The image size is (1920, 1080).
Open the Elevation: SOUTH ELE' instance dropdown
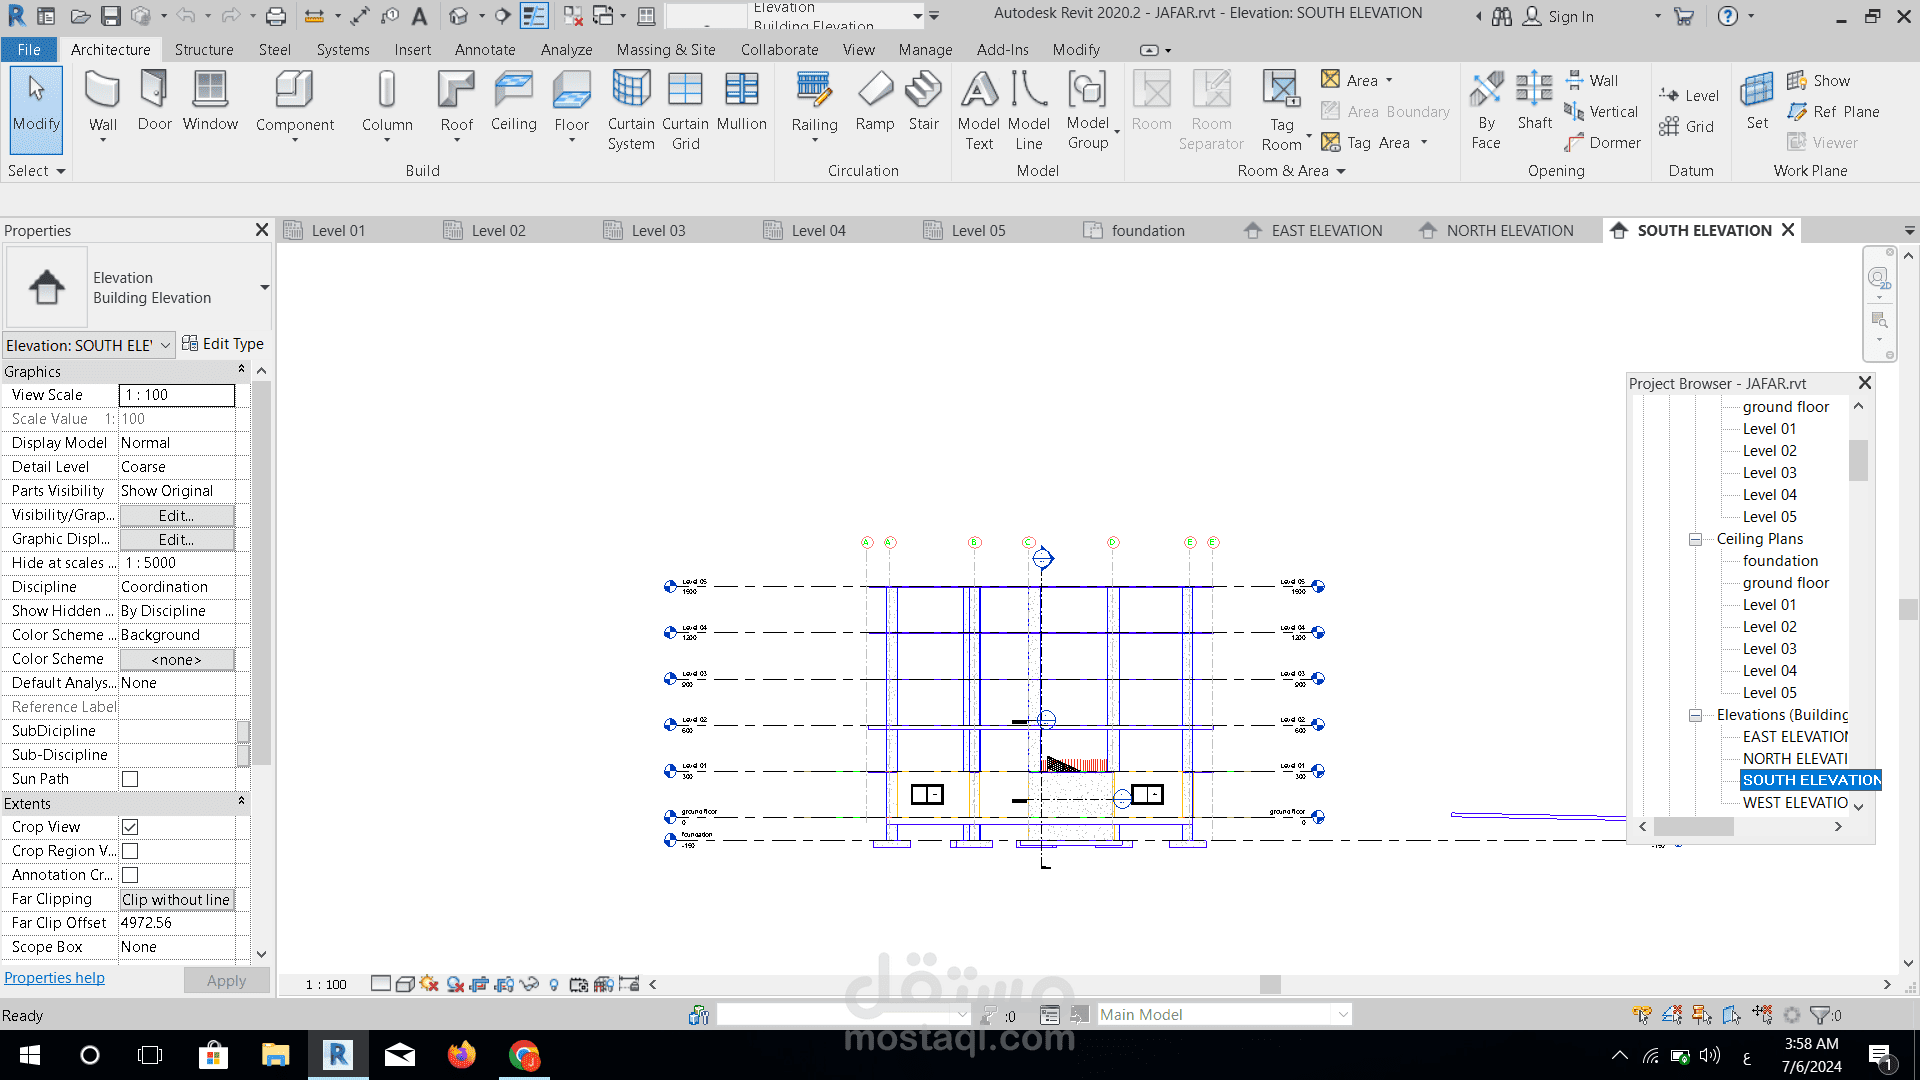[89, 345]
